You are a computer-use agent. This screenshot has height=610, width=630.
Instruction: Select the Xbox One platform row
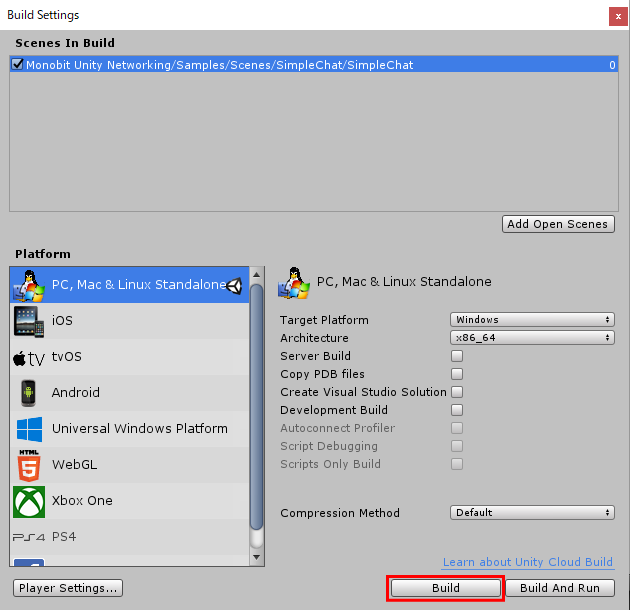pyautogui.click(x=129, y=501)
